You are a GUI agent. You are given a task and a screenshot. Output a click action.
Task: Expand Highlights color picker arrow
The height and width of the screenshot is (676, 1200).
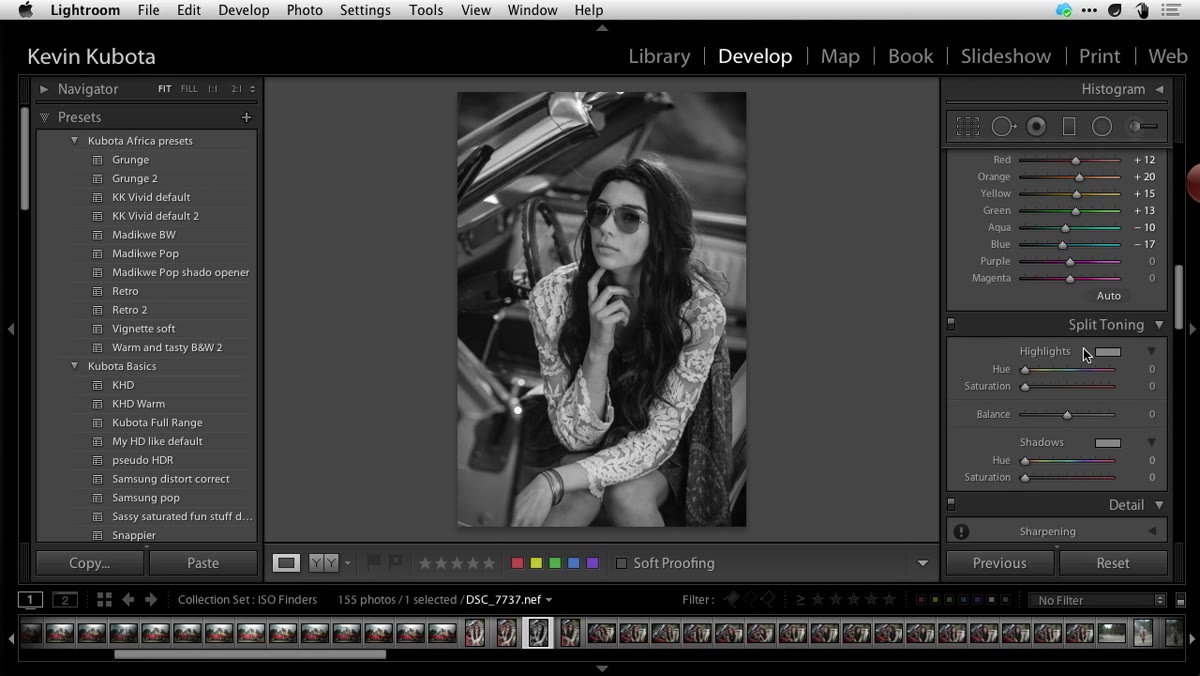pos(1151,351)
